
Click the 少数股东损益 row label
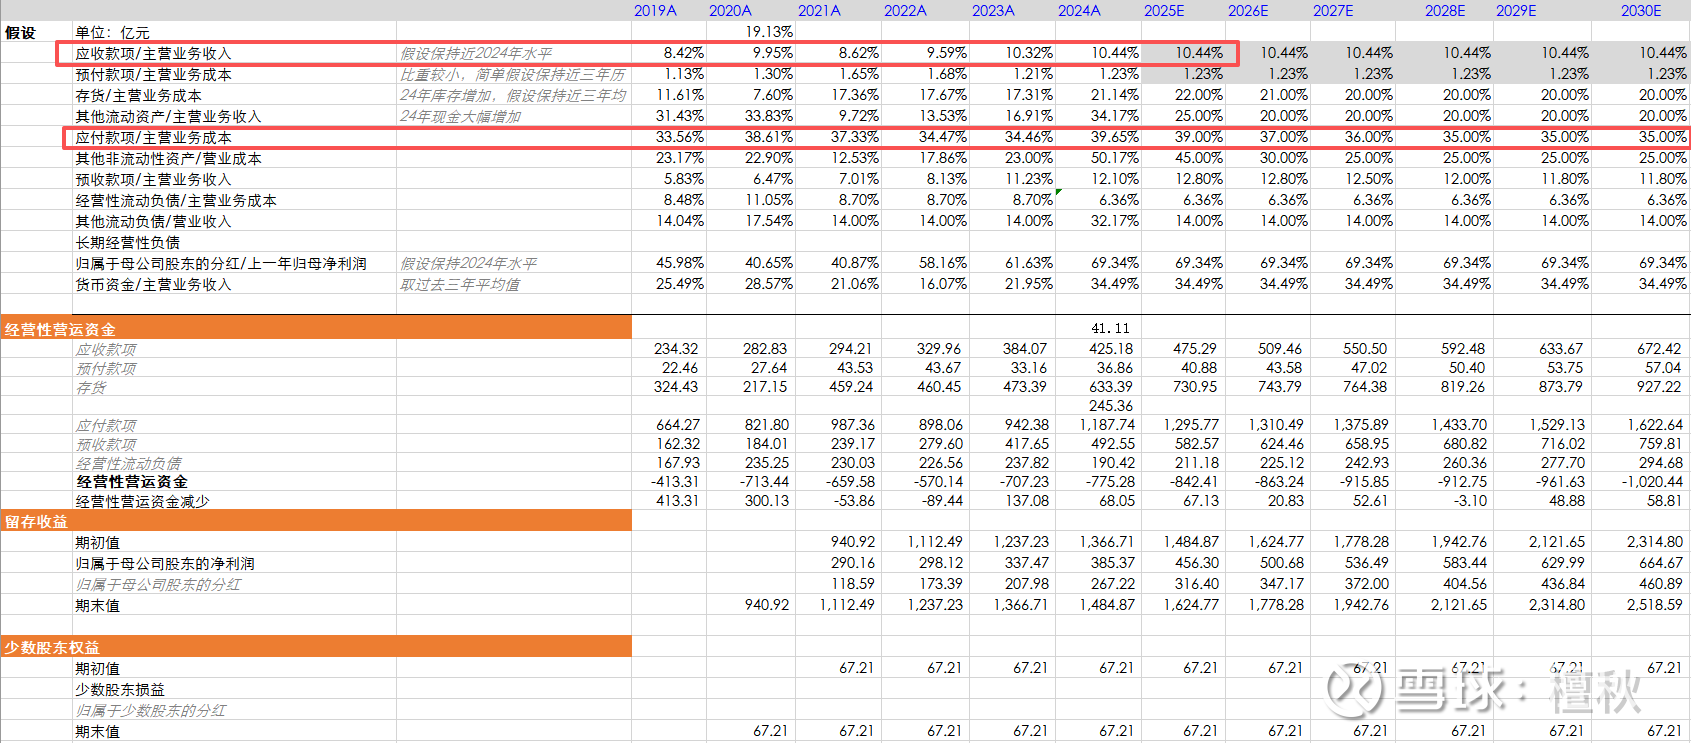pos(120,689)
